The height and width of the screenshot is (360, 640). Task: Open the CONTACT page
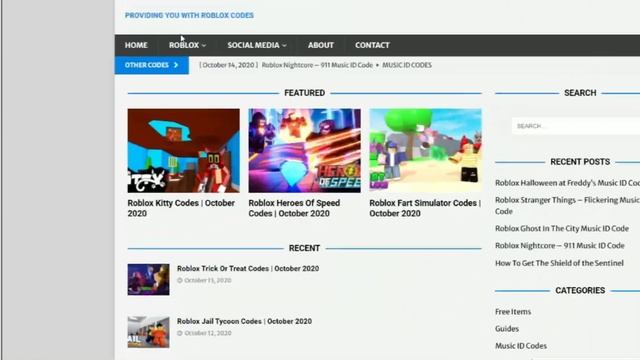[372, 45]
